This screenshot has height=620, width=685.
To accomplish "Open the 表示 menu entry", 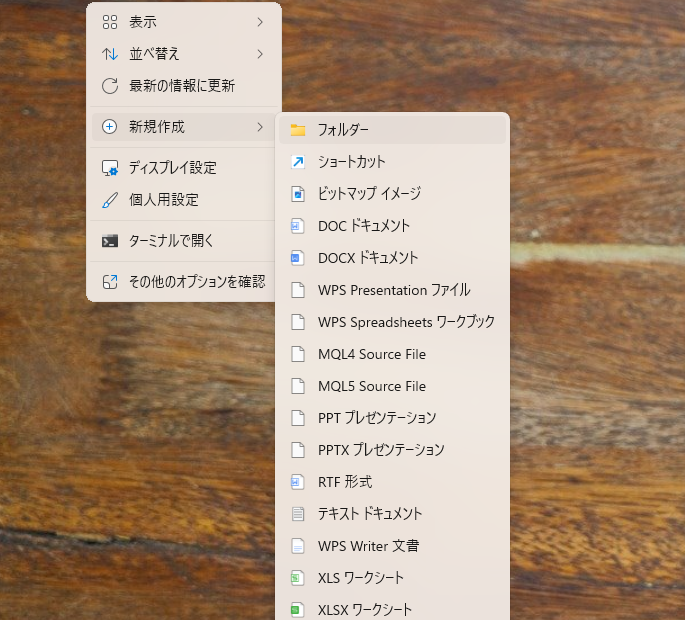I will click(184, 22).
